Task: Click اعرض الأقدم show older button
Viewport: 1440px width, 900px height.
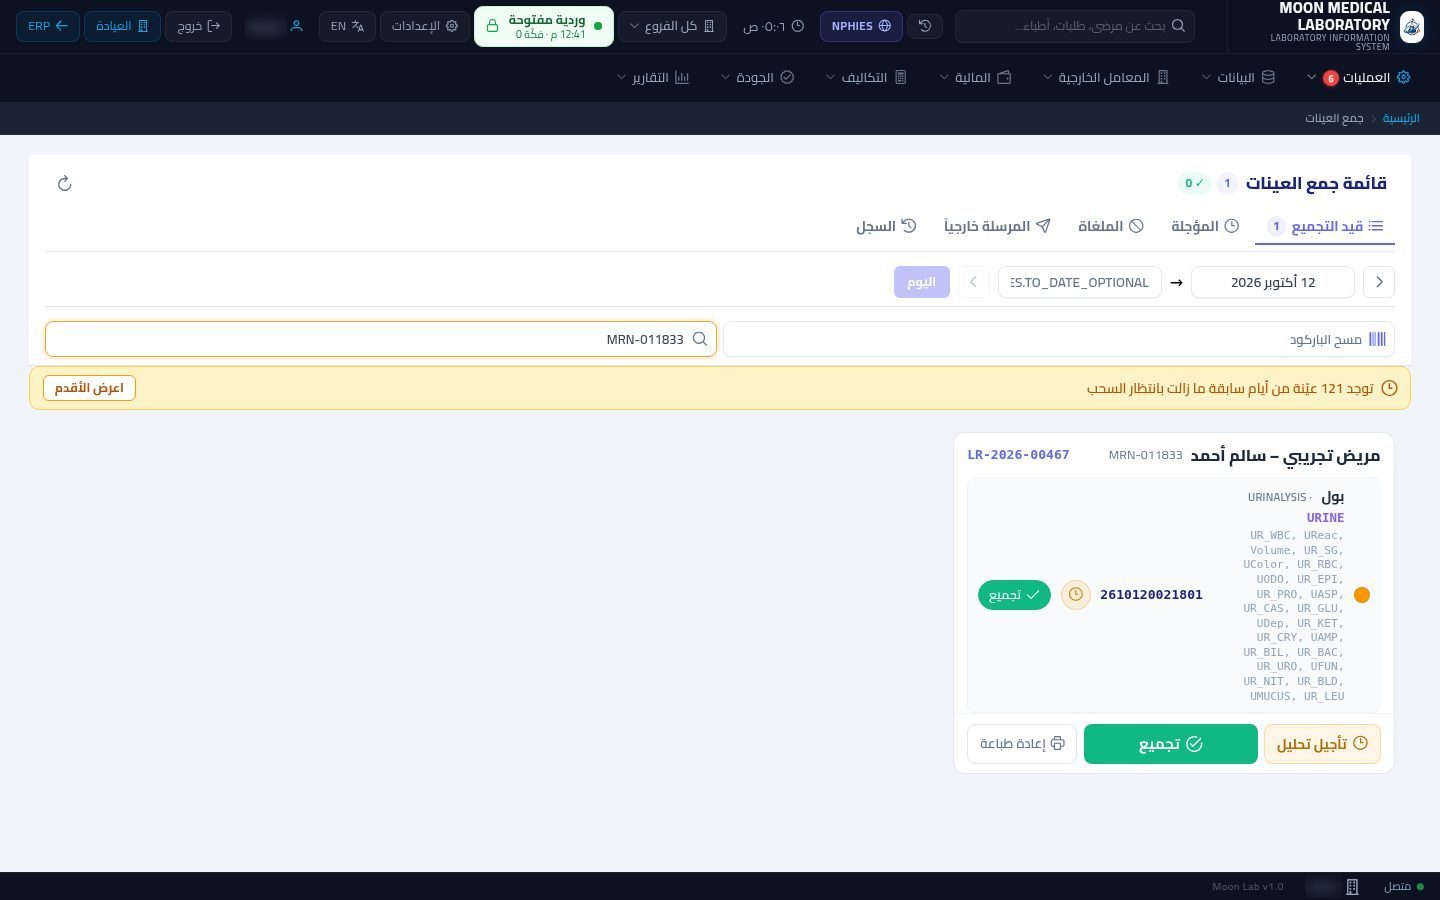Action: point(89,388)
